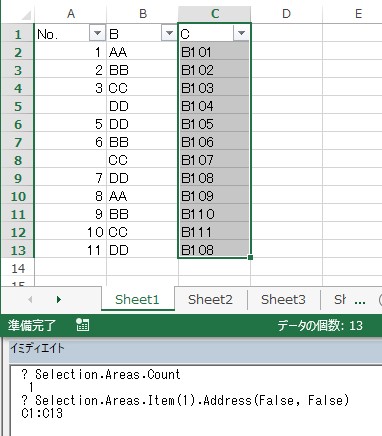Viewport: 382px width, 436px height.
Task: Click cell containing B106
Action: point(214,141)
